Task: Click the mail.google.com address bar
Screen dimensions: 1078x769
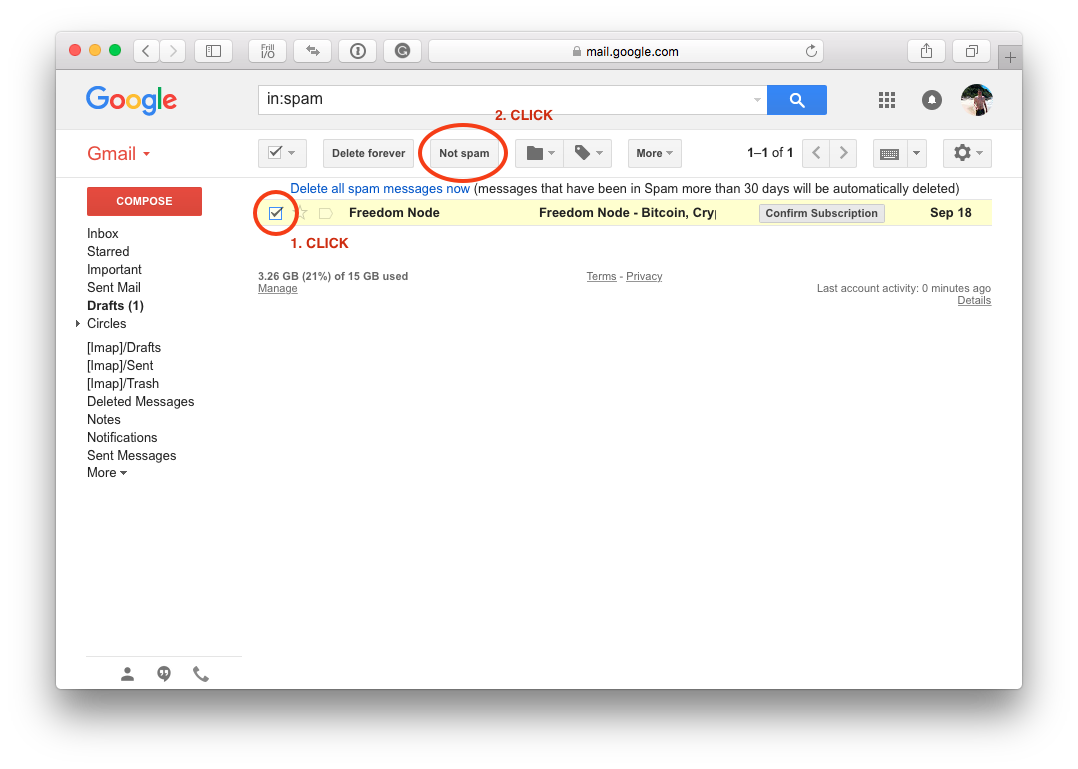Action: click(626, 51)
